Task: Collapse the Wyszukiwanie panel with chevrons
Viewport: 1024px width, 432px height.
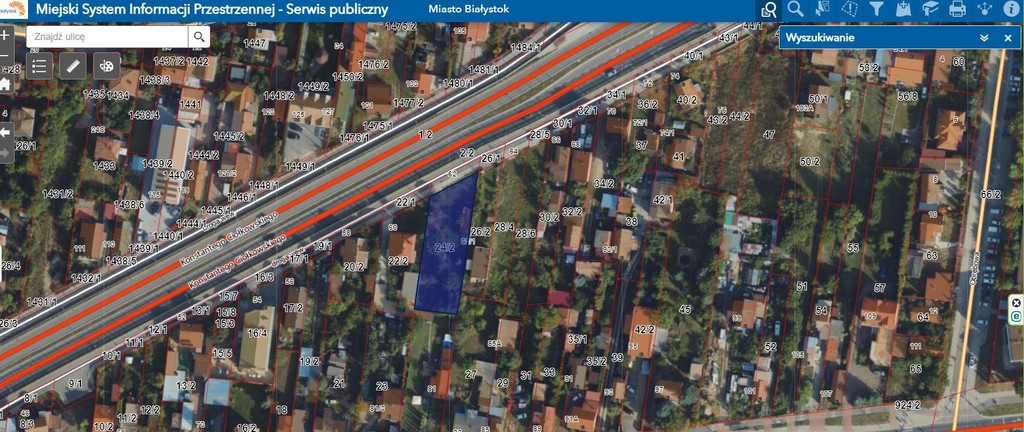Action: (984, 37)
